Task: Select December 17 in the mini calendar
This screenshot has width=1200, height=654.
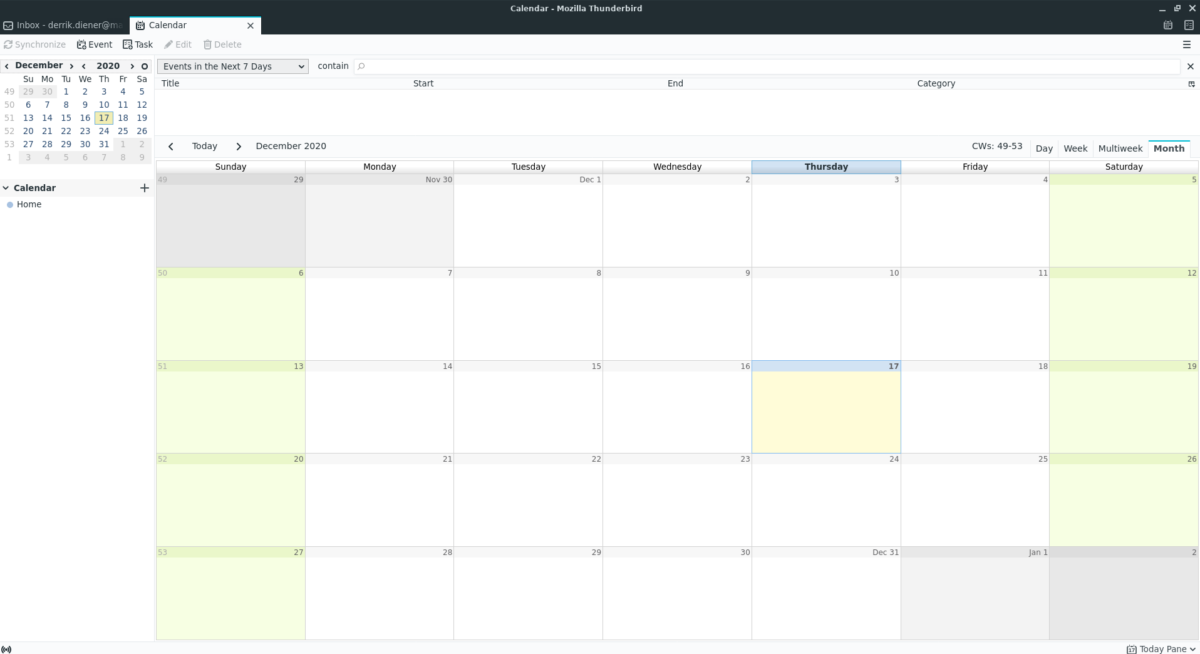Action: click(104, 118)
